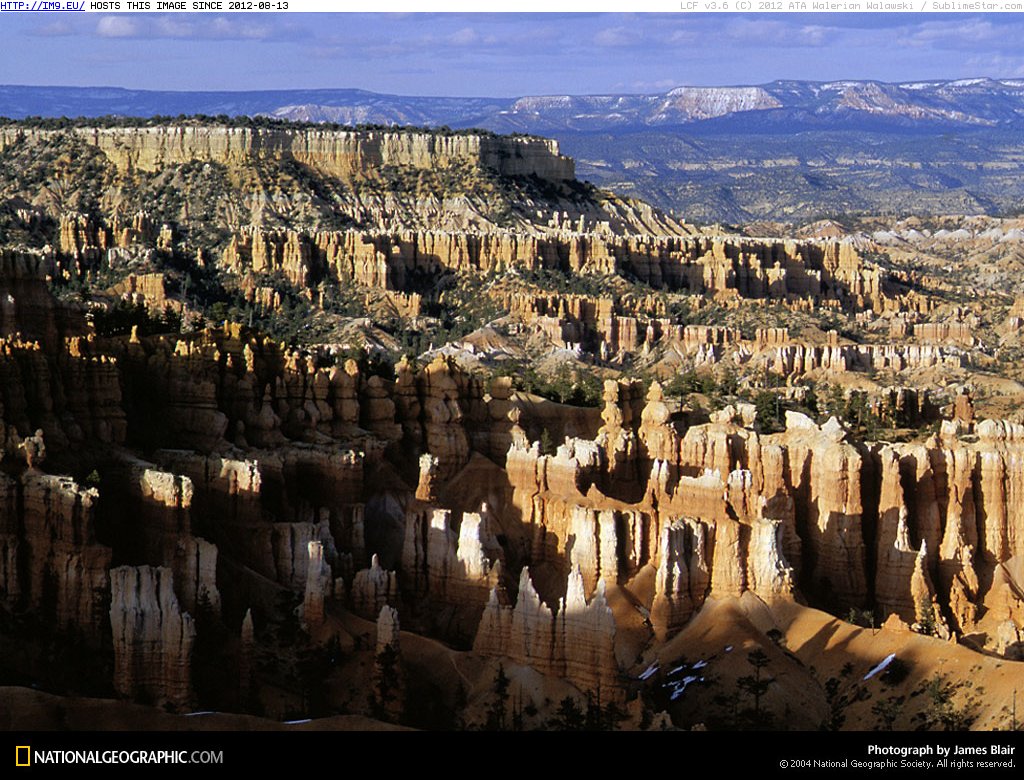Click 'HOSTS THIS IMAGE SINCE 2012-08-13' text
This screenshot has height=780, width=1024.
click(x=189, y=6)
